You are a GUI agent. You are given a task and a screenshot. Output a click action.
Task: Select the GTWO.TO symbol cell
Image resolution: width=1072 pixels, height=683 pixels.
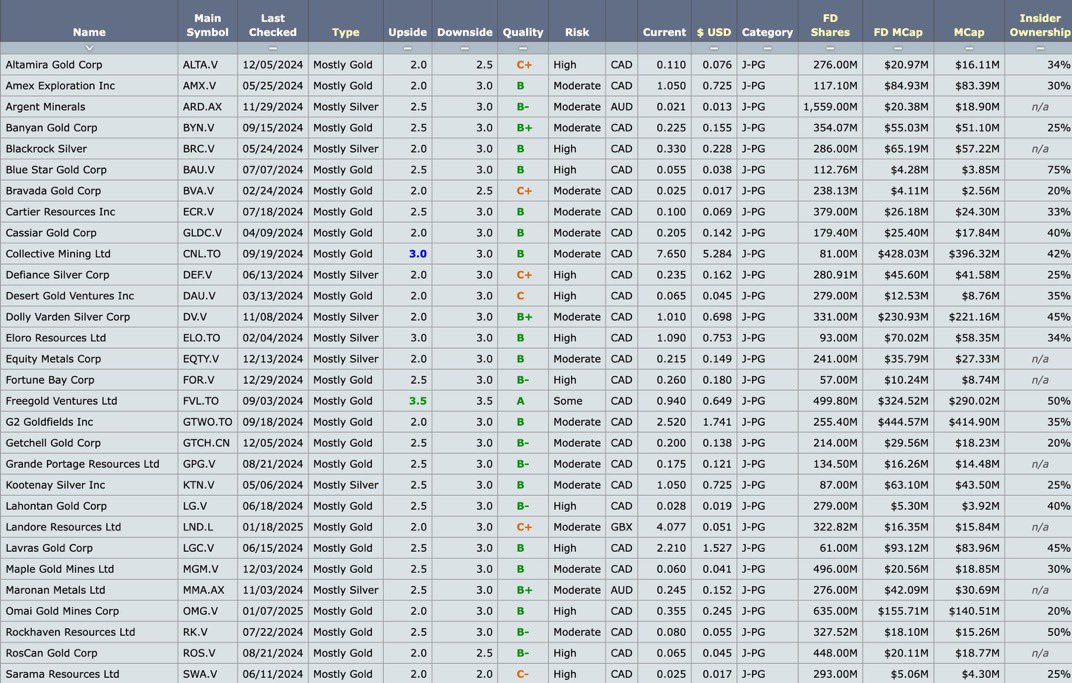(x=207, y=423)
